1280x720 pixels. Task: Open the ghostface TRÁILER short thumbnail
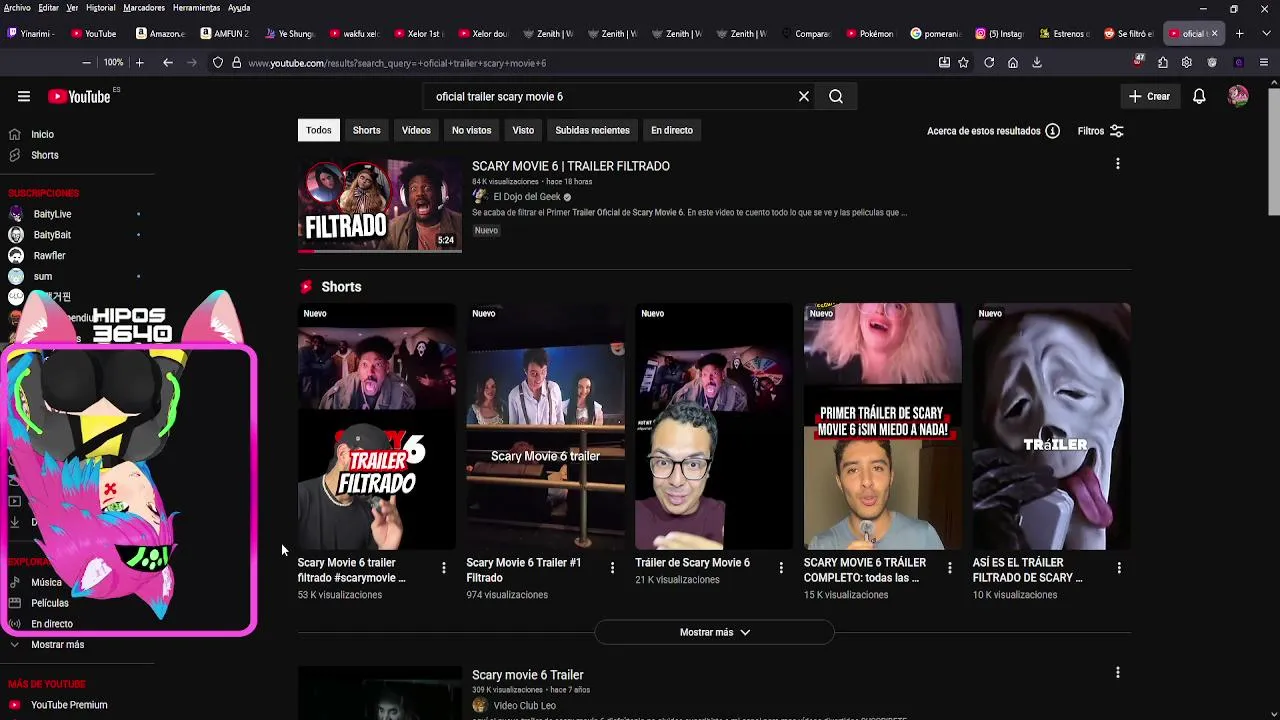click(x=1052, y=427)
